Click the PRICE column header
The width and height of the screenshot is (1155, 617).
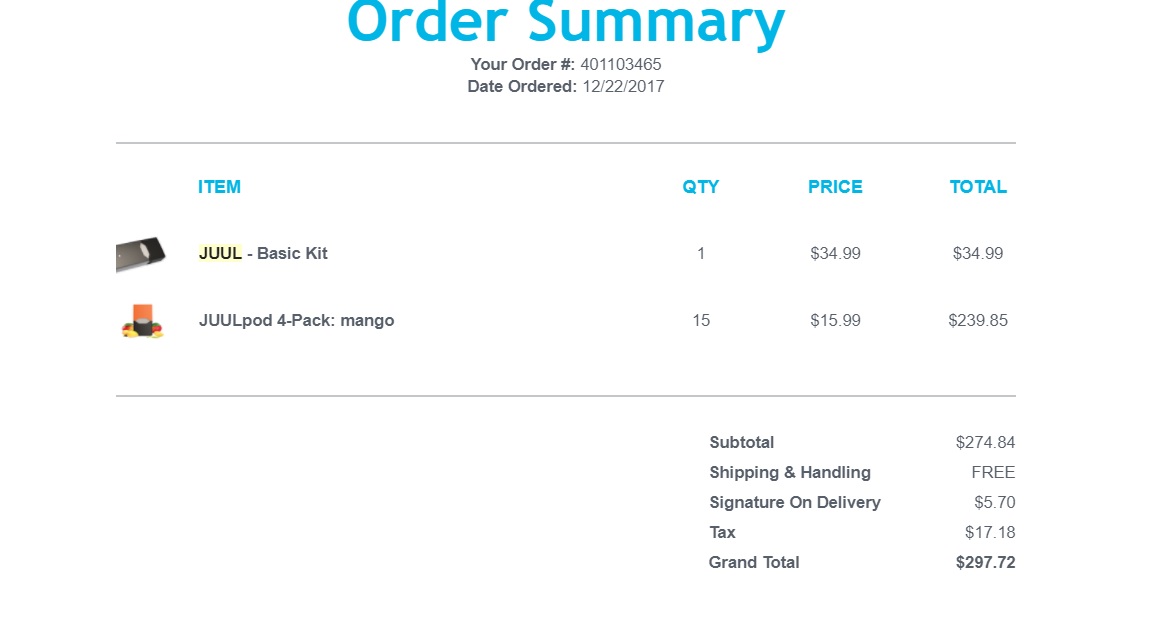pos(835,186)
